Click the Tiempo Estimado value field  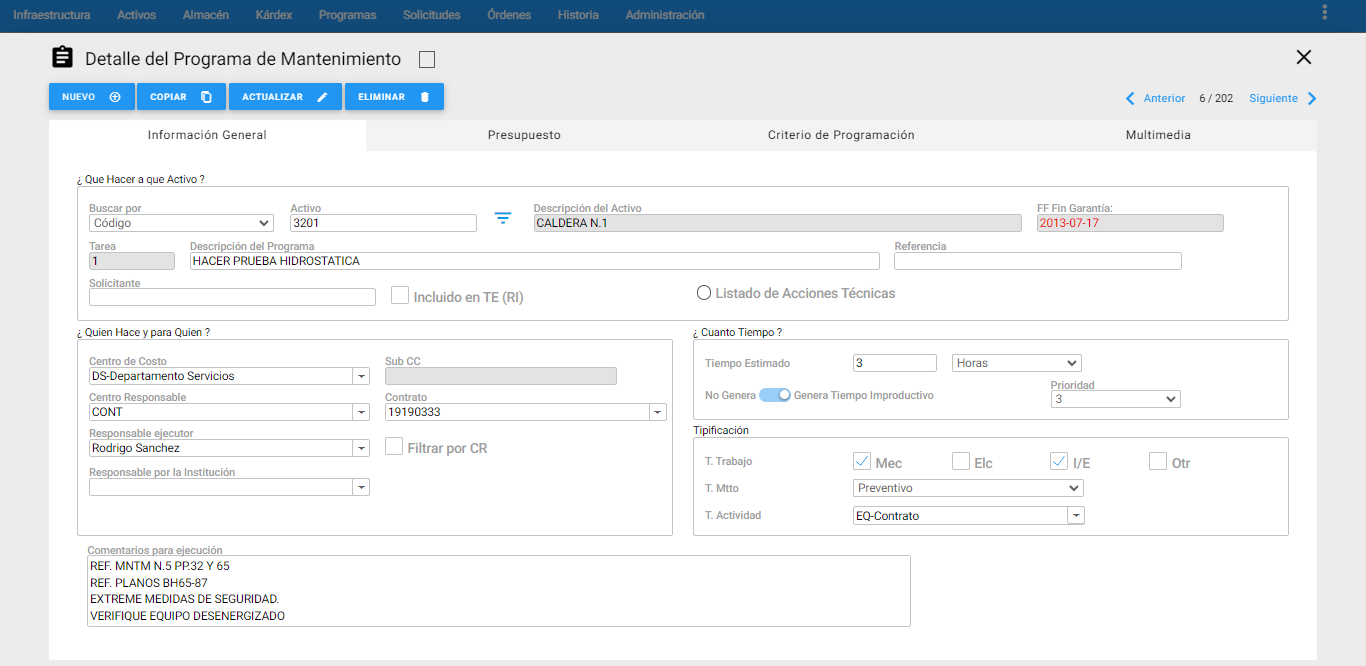(895, 363)
